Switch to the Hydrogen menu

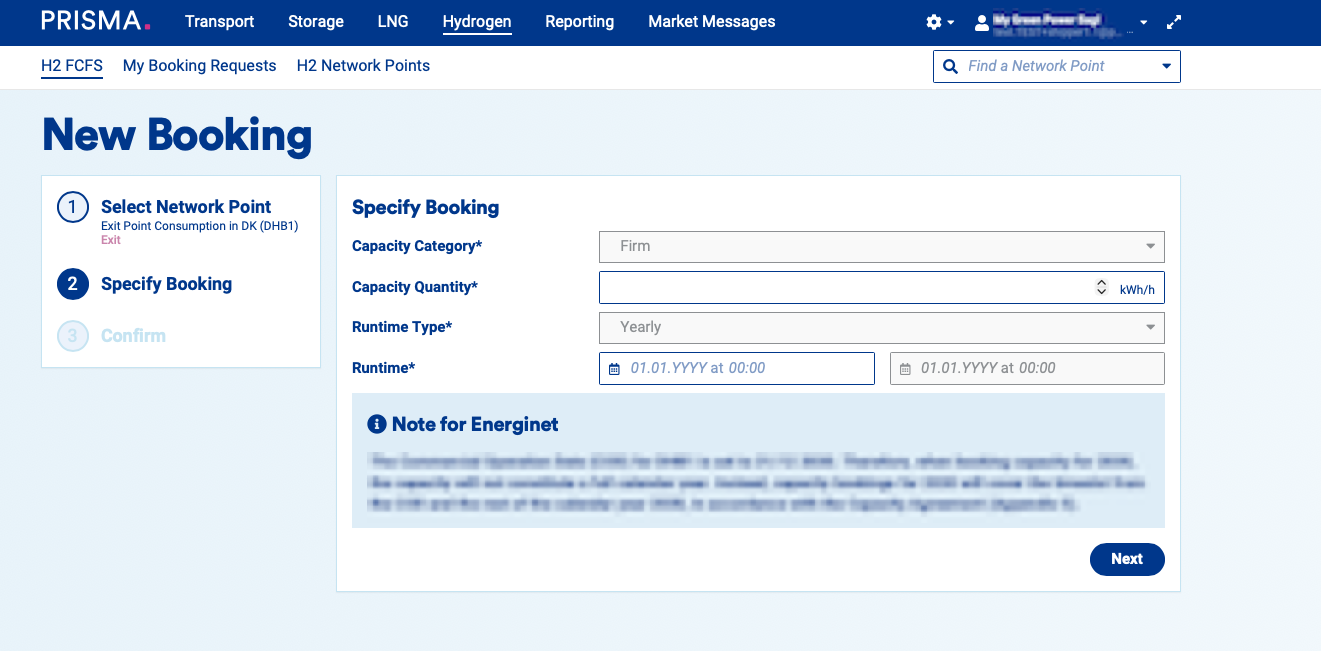[477, 21]
